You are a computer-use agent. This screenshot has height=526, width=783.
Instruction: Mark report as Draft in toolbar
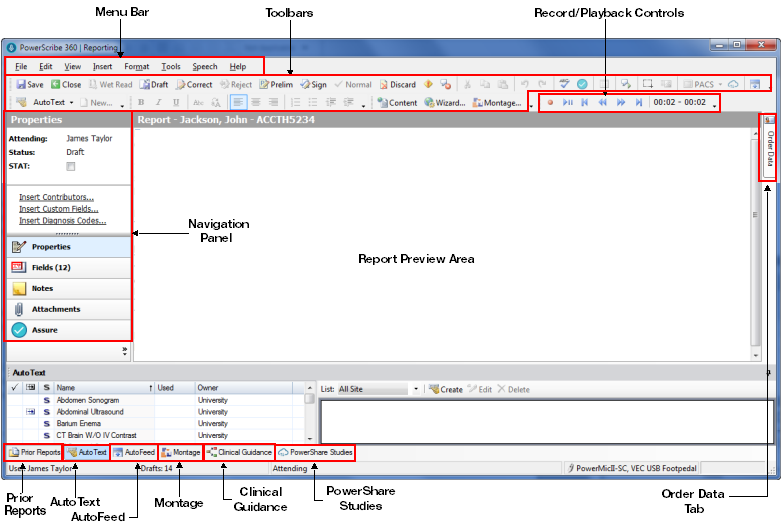154,84
